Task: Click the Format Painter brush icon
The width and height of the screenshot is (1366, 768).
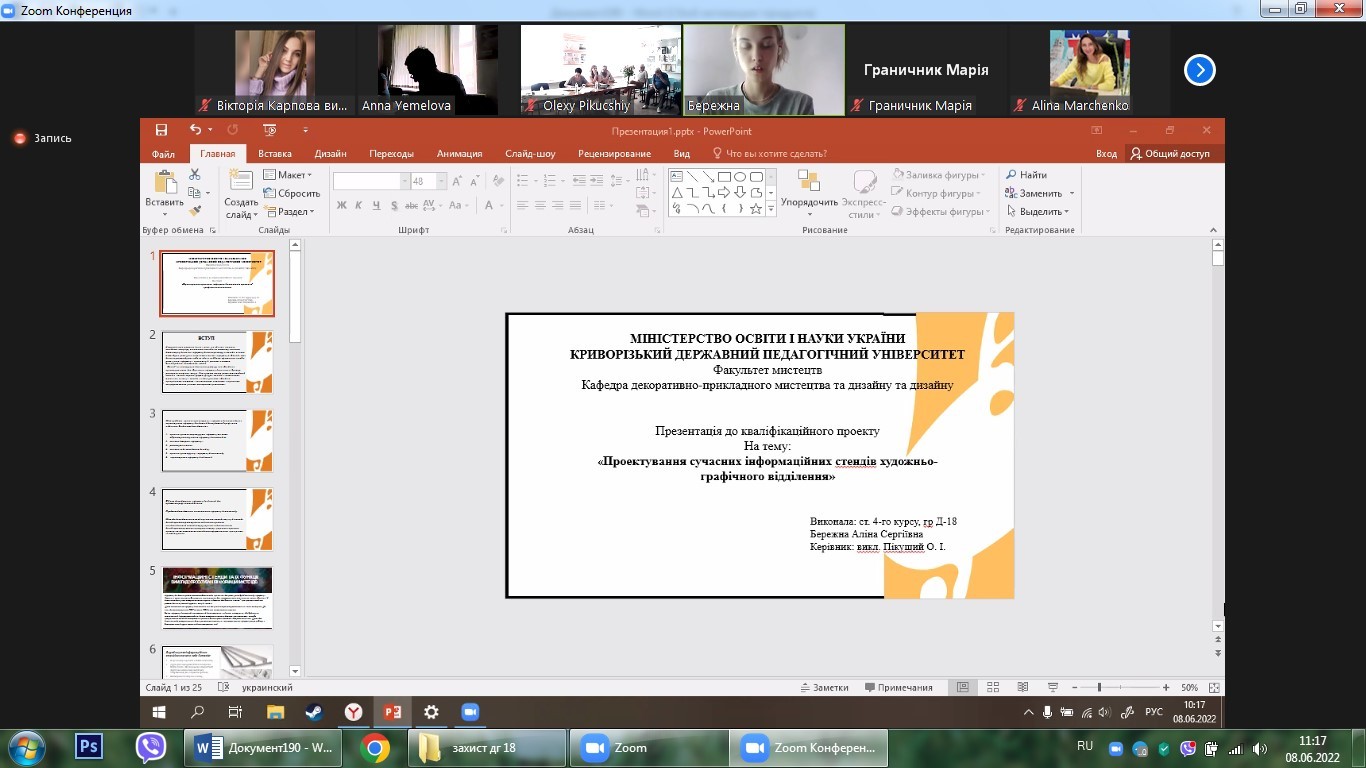Action: (x=195, y=210)
